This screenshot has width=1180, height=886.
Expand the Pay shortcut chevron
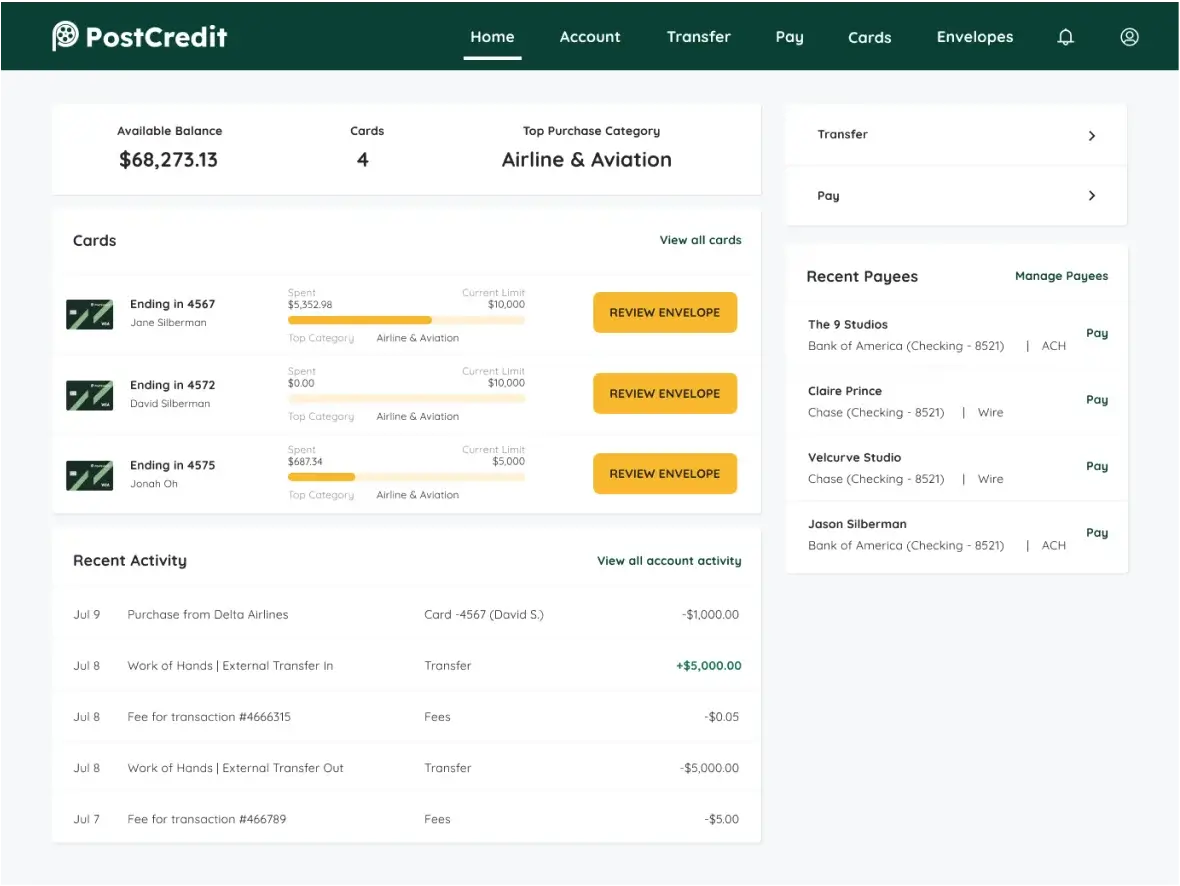coord(1091,196)
